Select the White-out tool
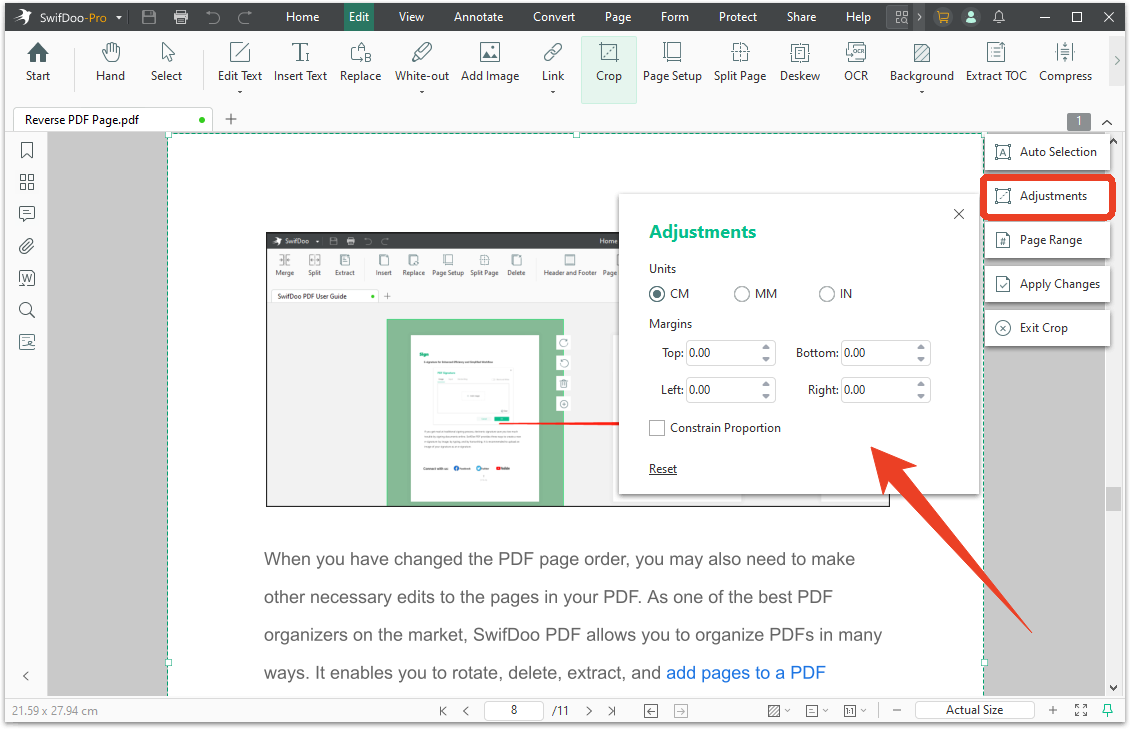 tap(422, 62)
